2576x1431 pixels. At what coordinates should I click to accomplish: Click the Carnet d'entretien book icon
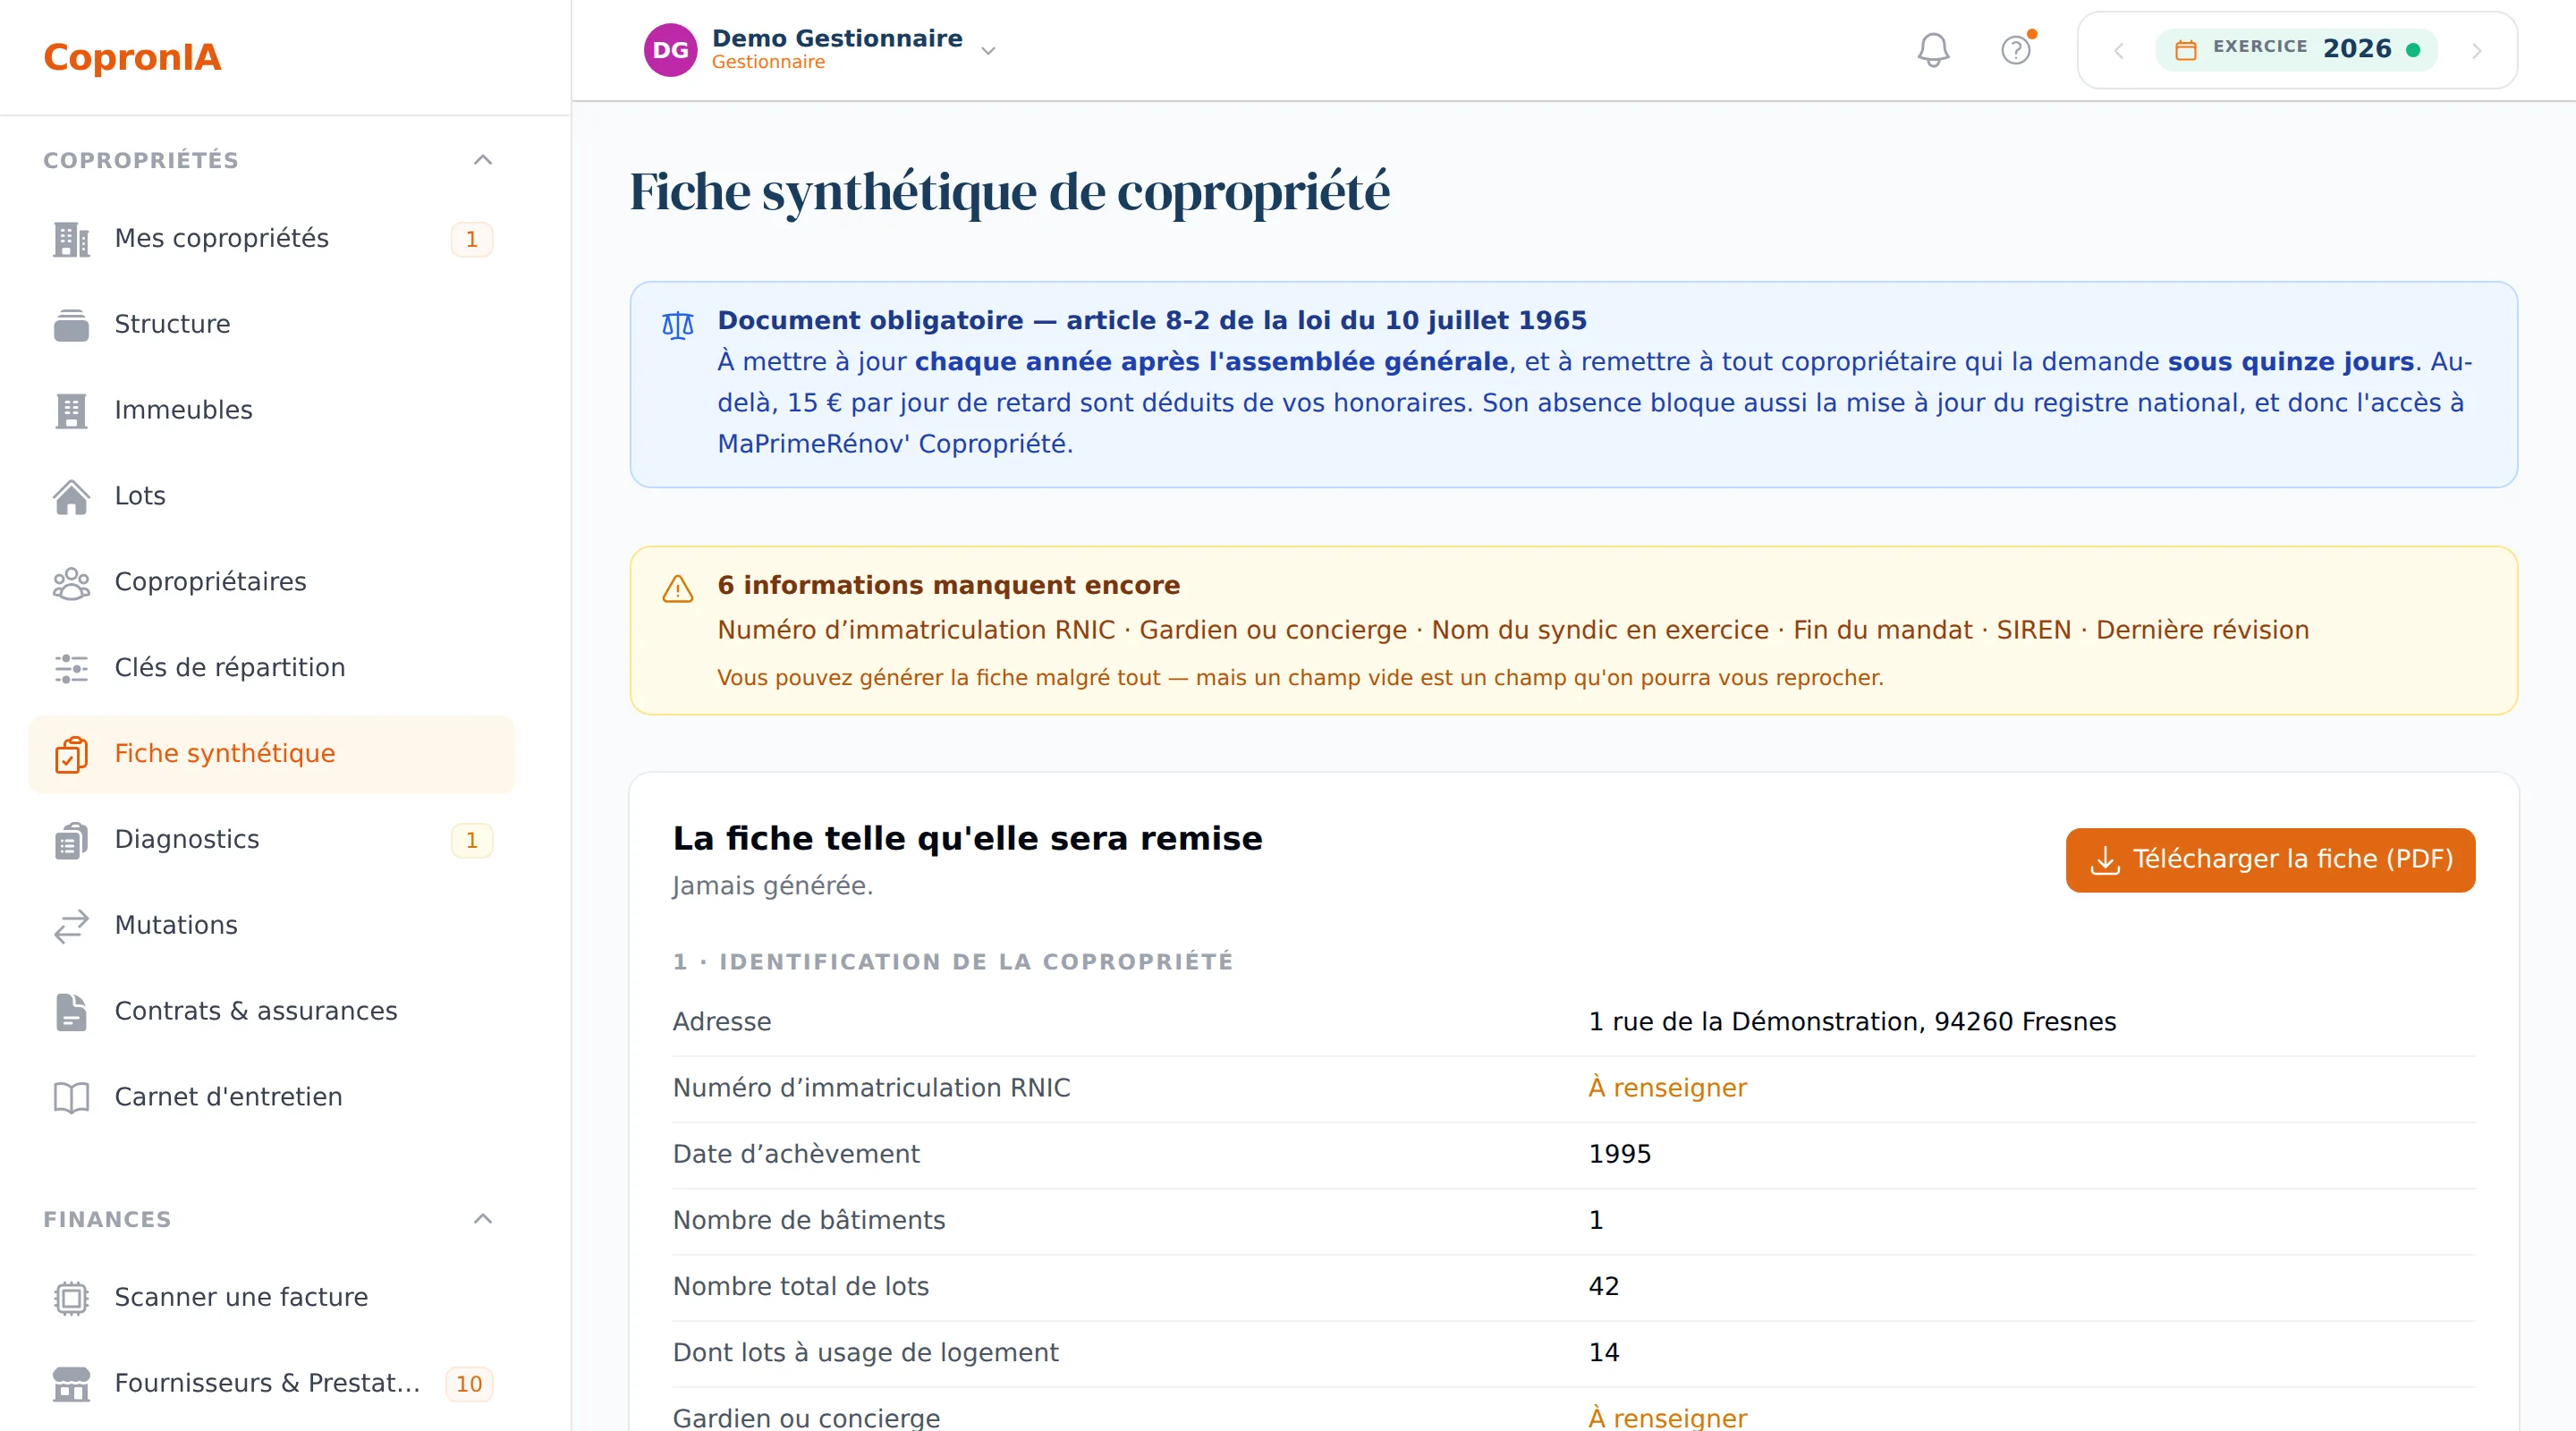tap(71, 1098)
